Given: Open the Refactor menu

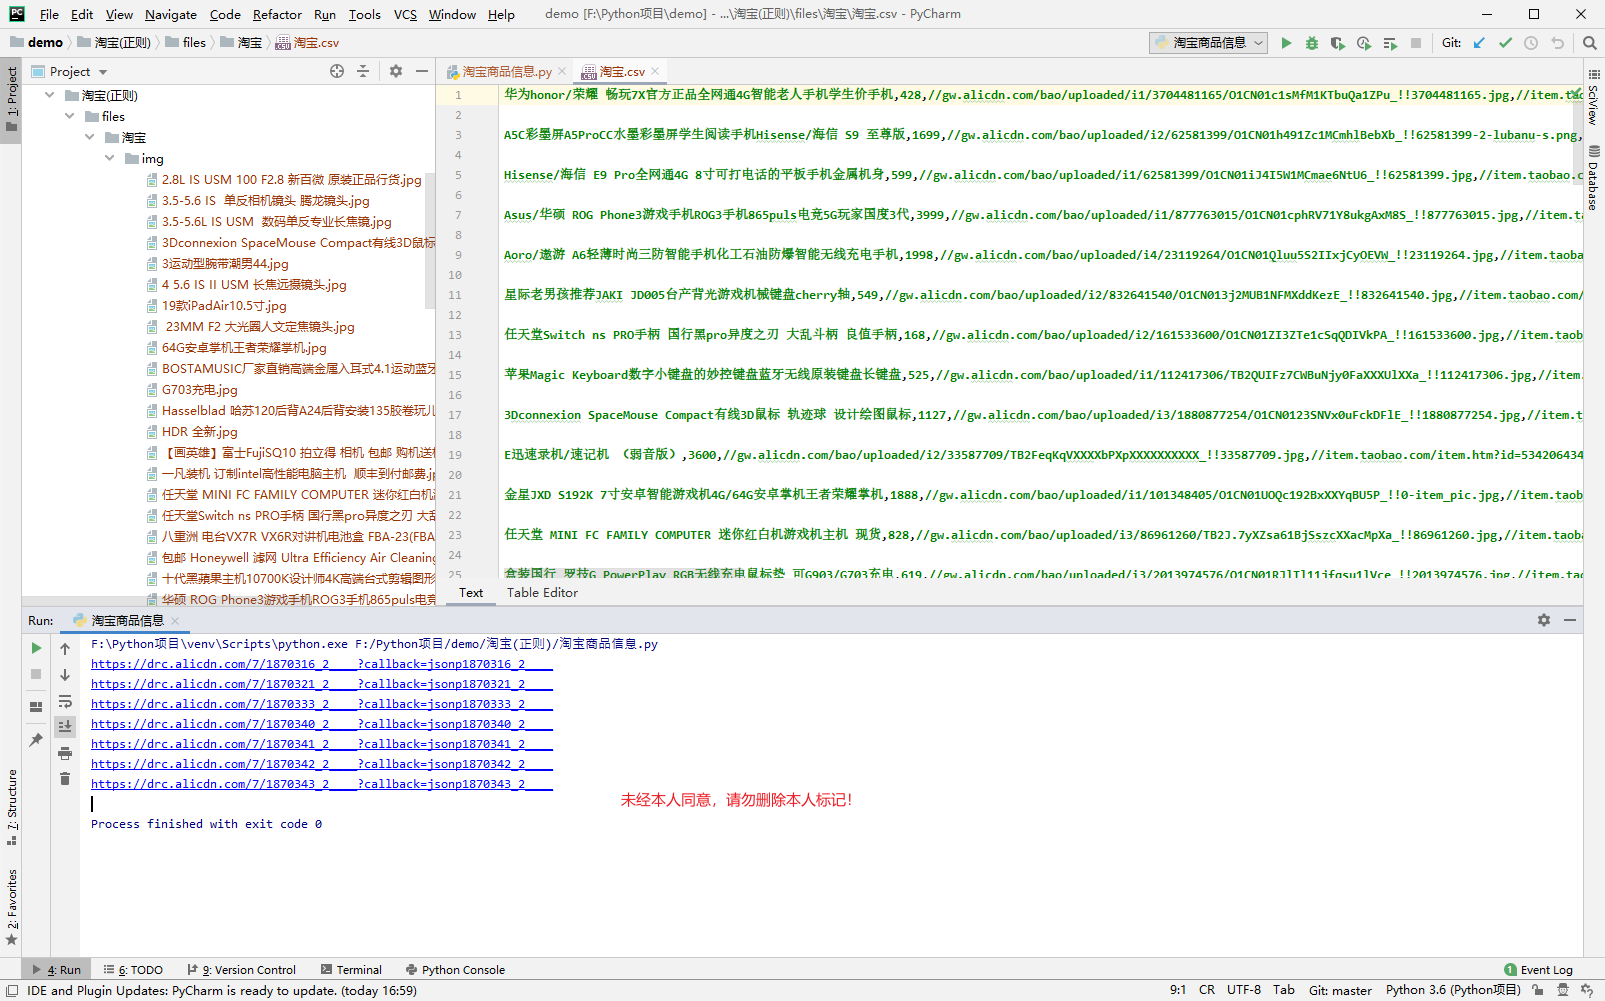Looking at the screenshot, I should click(x=277, y=14).
